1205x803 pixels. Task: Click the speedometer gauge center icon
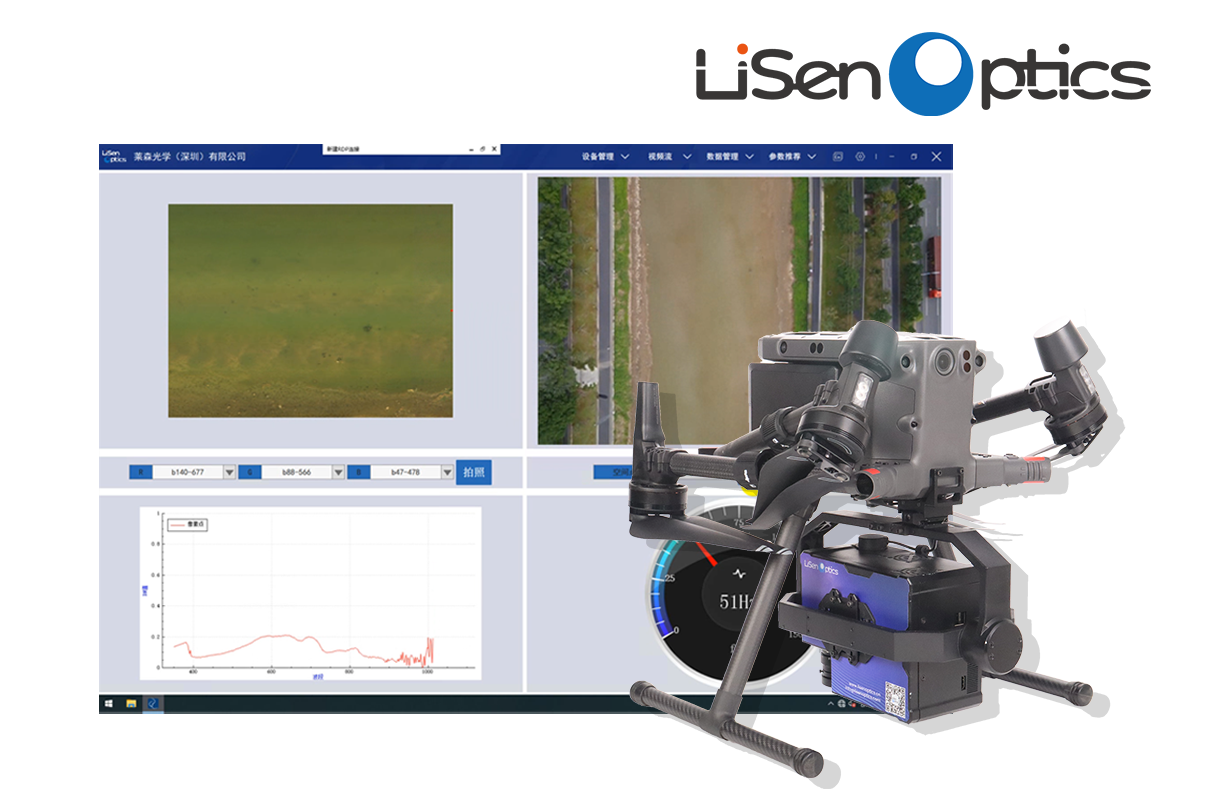click(738, 576)
